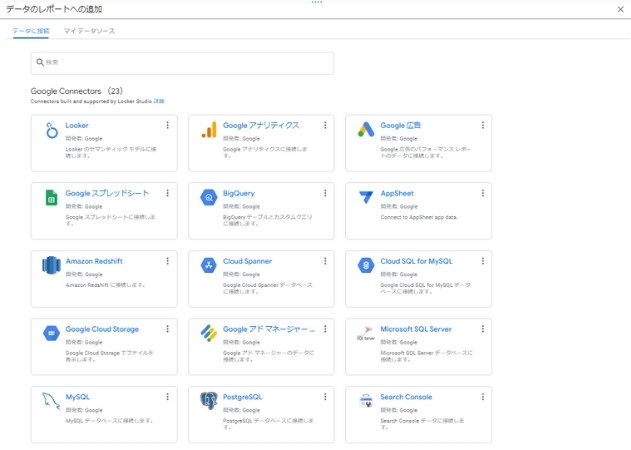The image size is (631, 450).
Task: Open PostgreSQL card three-dot menu
Action: [x=325, y=397]
